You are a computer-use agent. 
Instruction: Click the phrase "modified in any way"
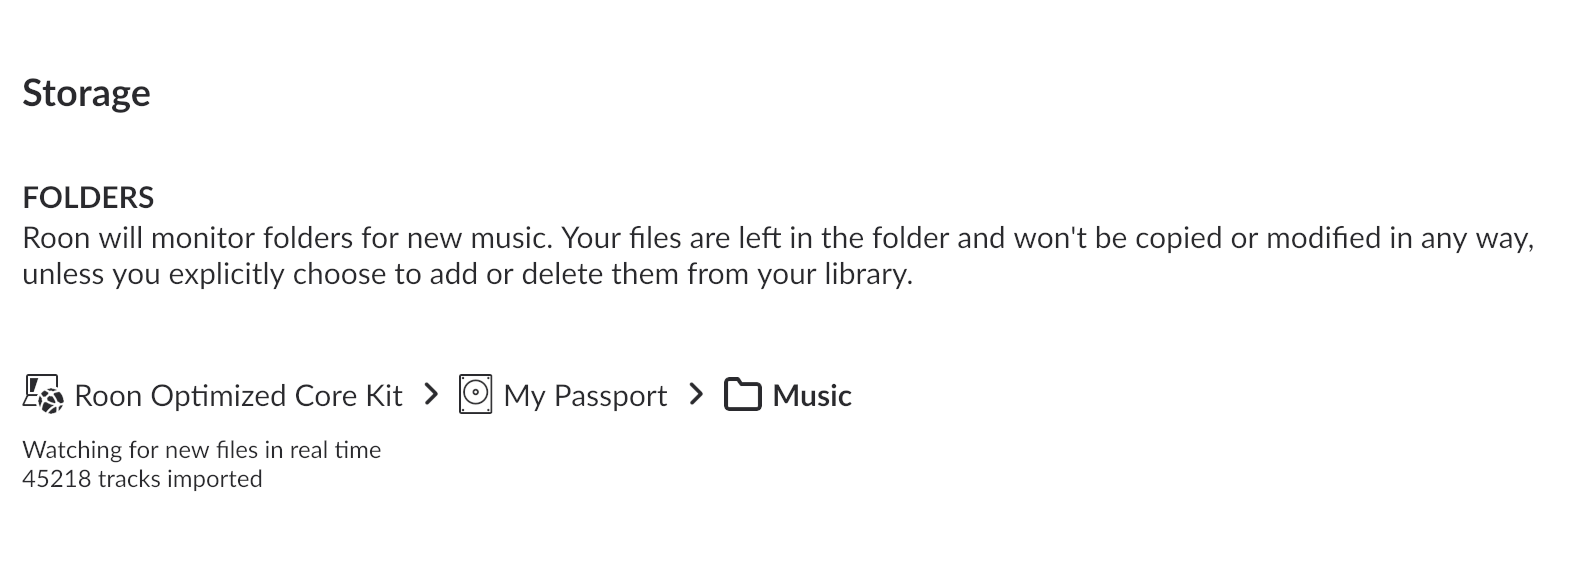(x=1398, y=238)
